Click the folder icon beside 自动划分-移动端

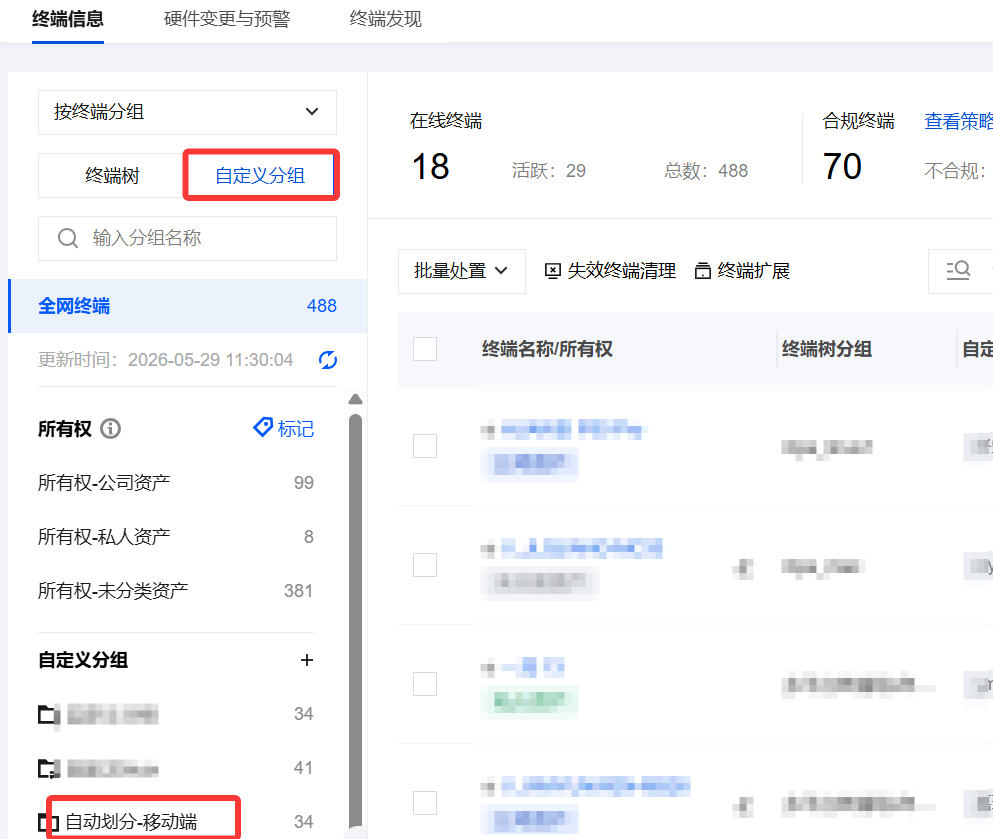[48, 822]
